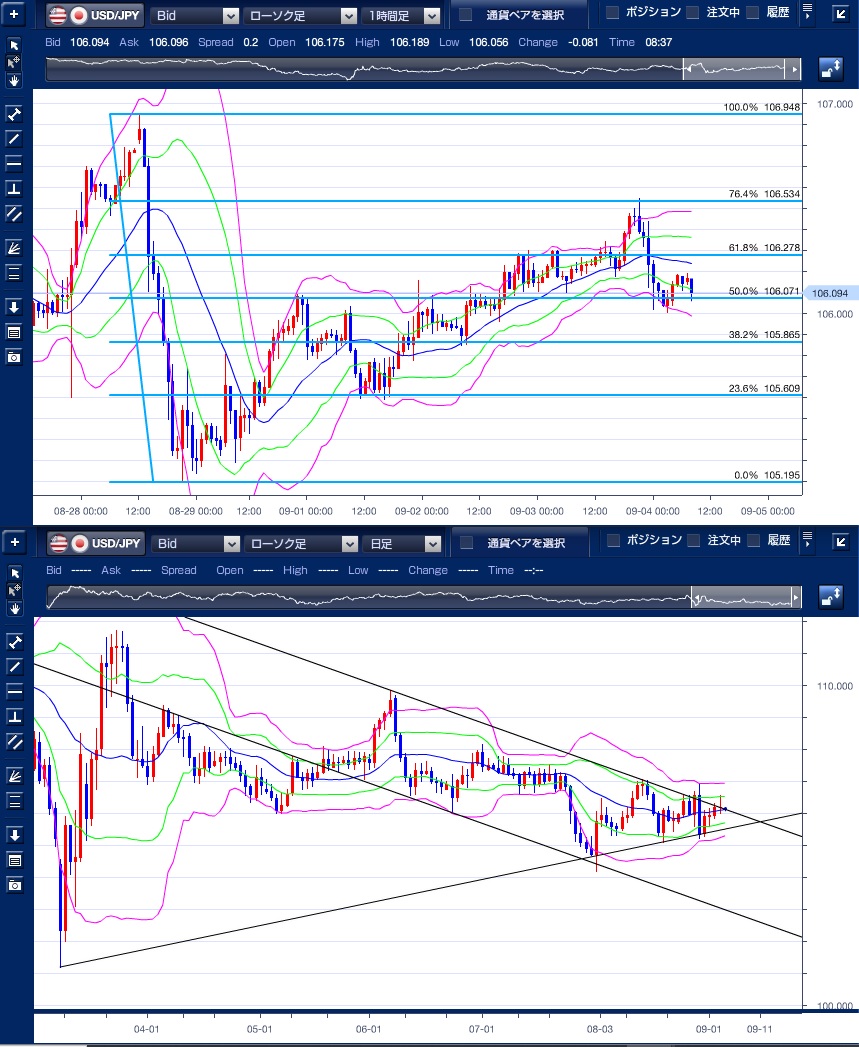This screenshot has height=1047, width=859.
Task: Select the trend line tool in top chart
Action: click(14, 138)
